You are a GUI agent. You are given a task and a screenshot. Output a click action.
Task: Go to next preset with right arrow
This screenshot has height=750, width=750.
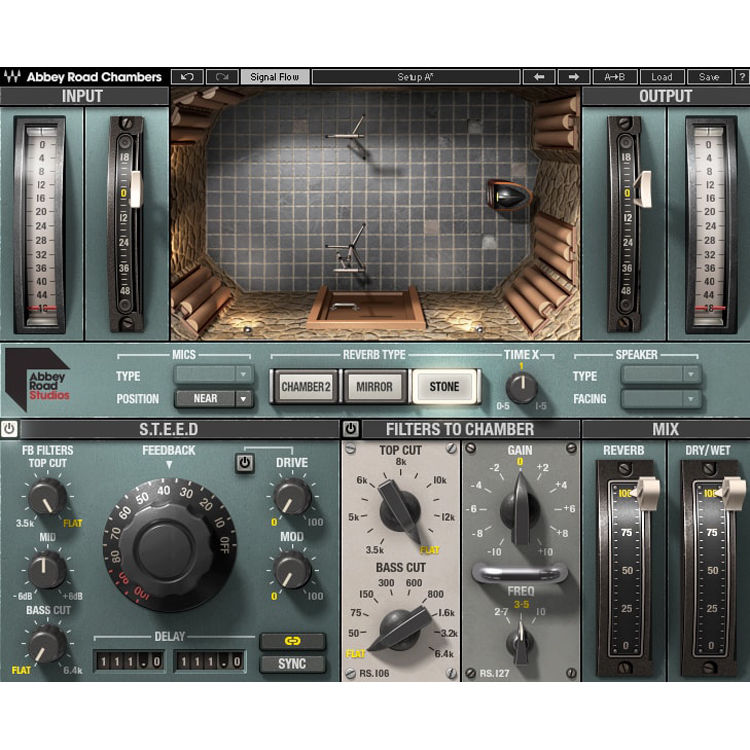[574, 76]
